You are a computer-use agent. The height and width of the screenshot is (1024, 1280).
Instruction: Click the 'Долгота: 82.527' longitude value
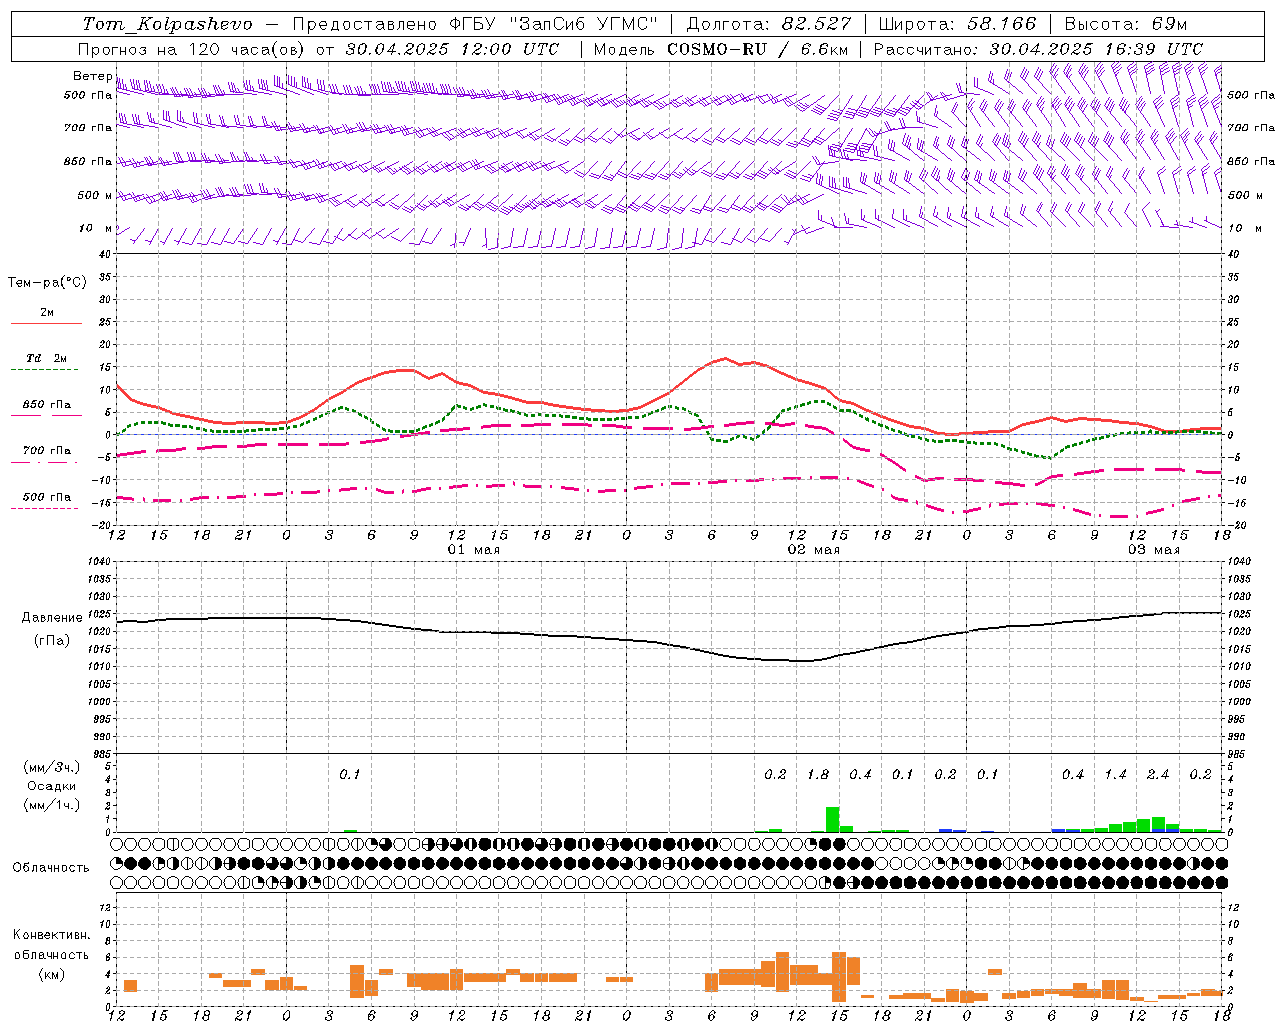tap(769, 24)
